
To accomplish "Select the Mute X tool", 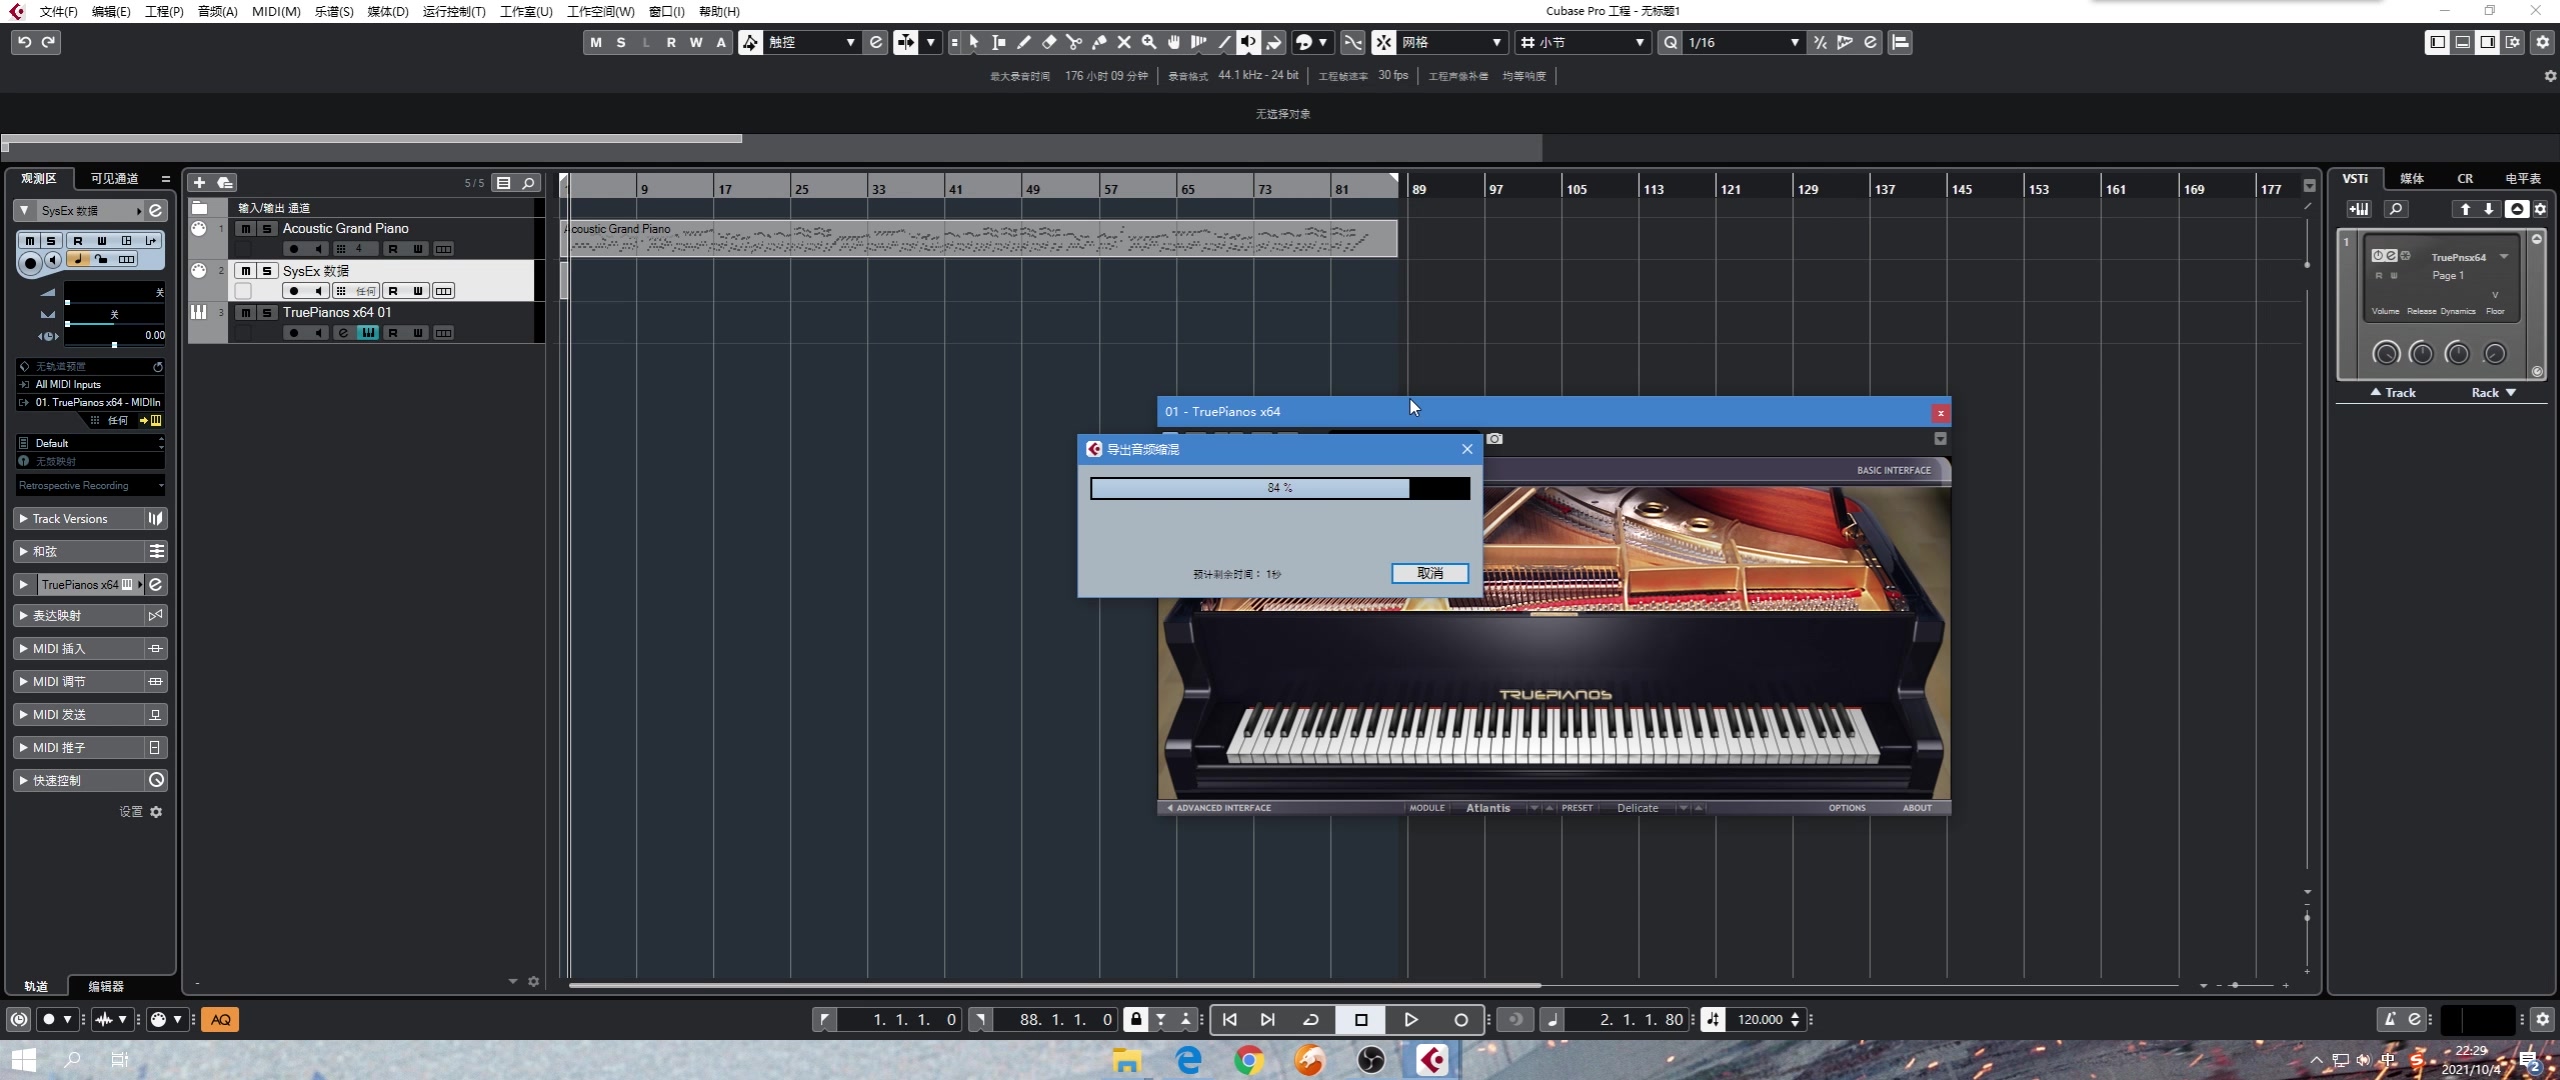I will (1124, 42).
